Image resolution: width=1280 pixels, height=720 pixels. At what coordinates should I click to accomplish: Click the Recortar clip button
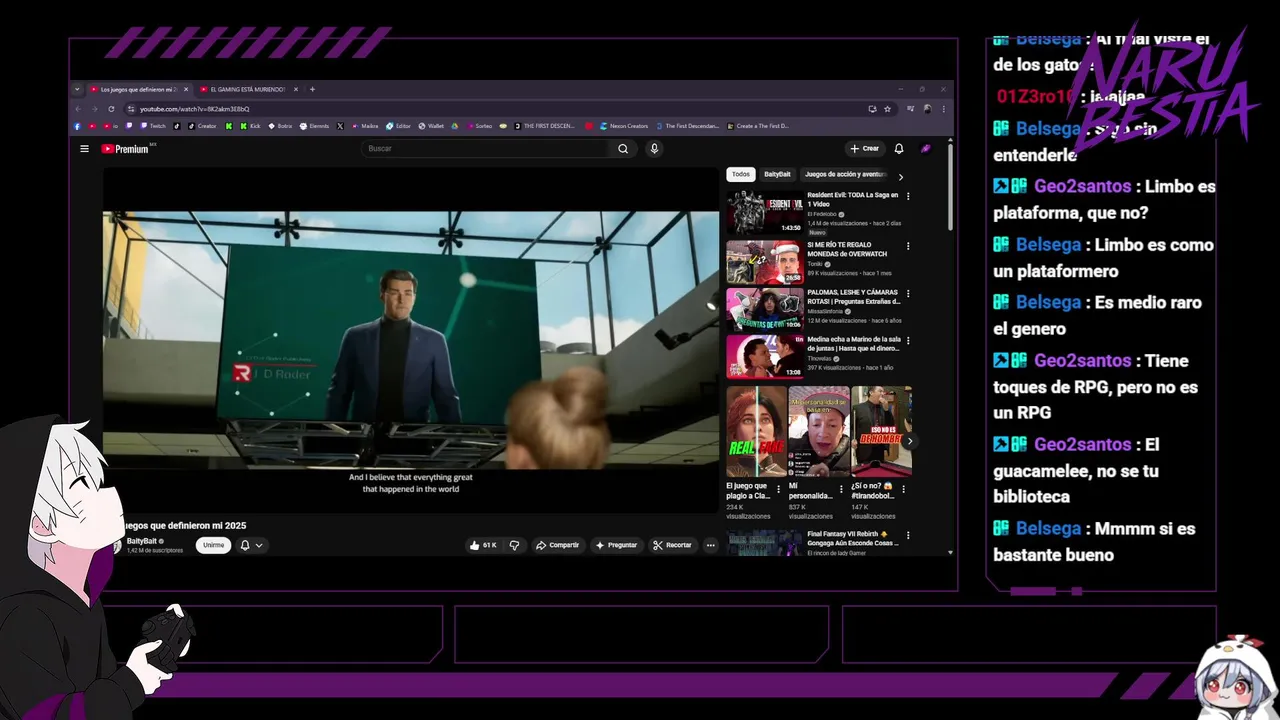[x=672, y=545]
